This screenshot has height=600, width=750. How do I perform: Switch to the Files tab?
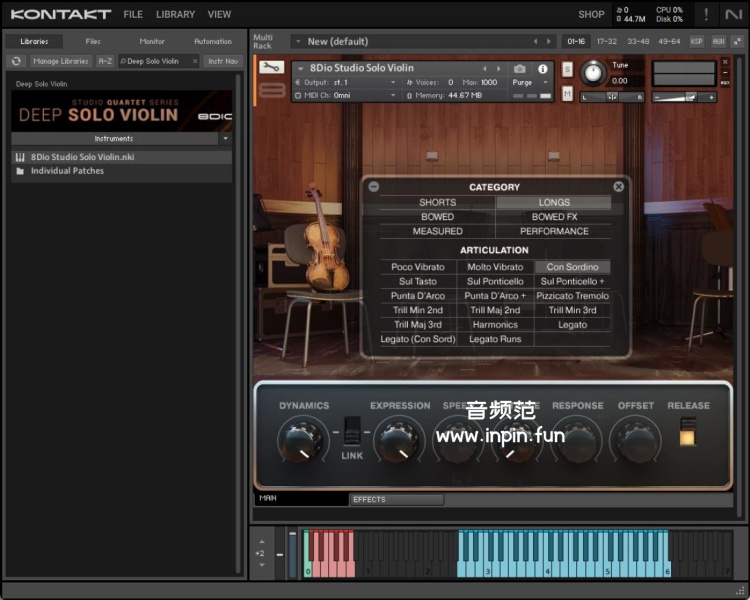tap(93, 41)
